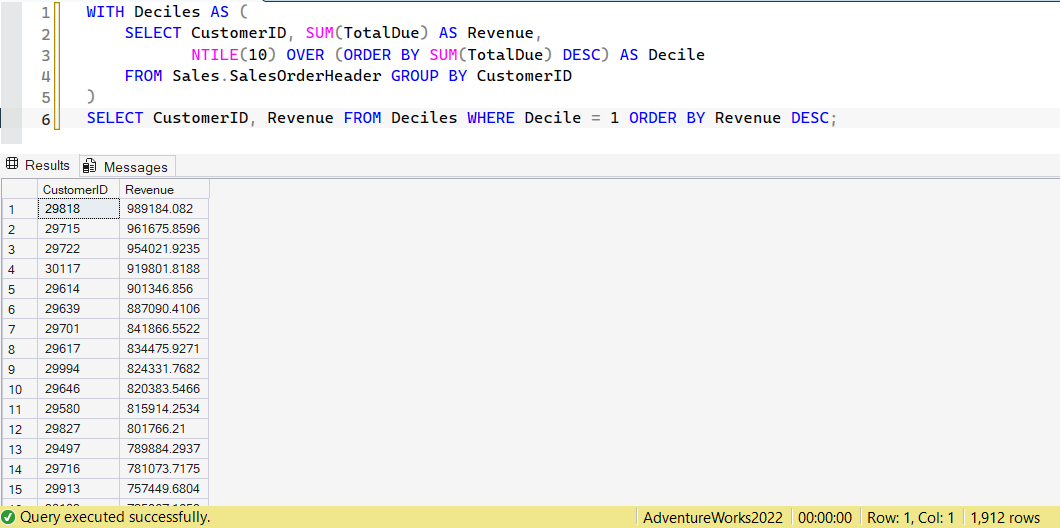Click the Messages tab icon
The image size is (1060, 528).
point(90,166)
